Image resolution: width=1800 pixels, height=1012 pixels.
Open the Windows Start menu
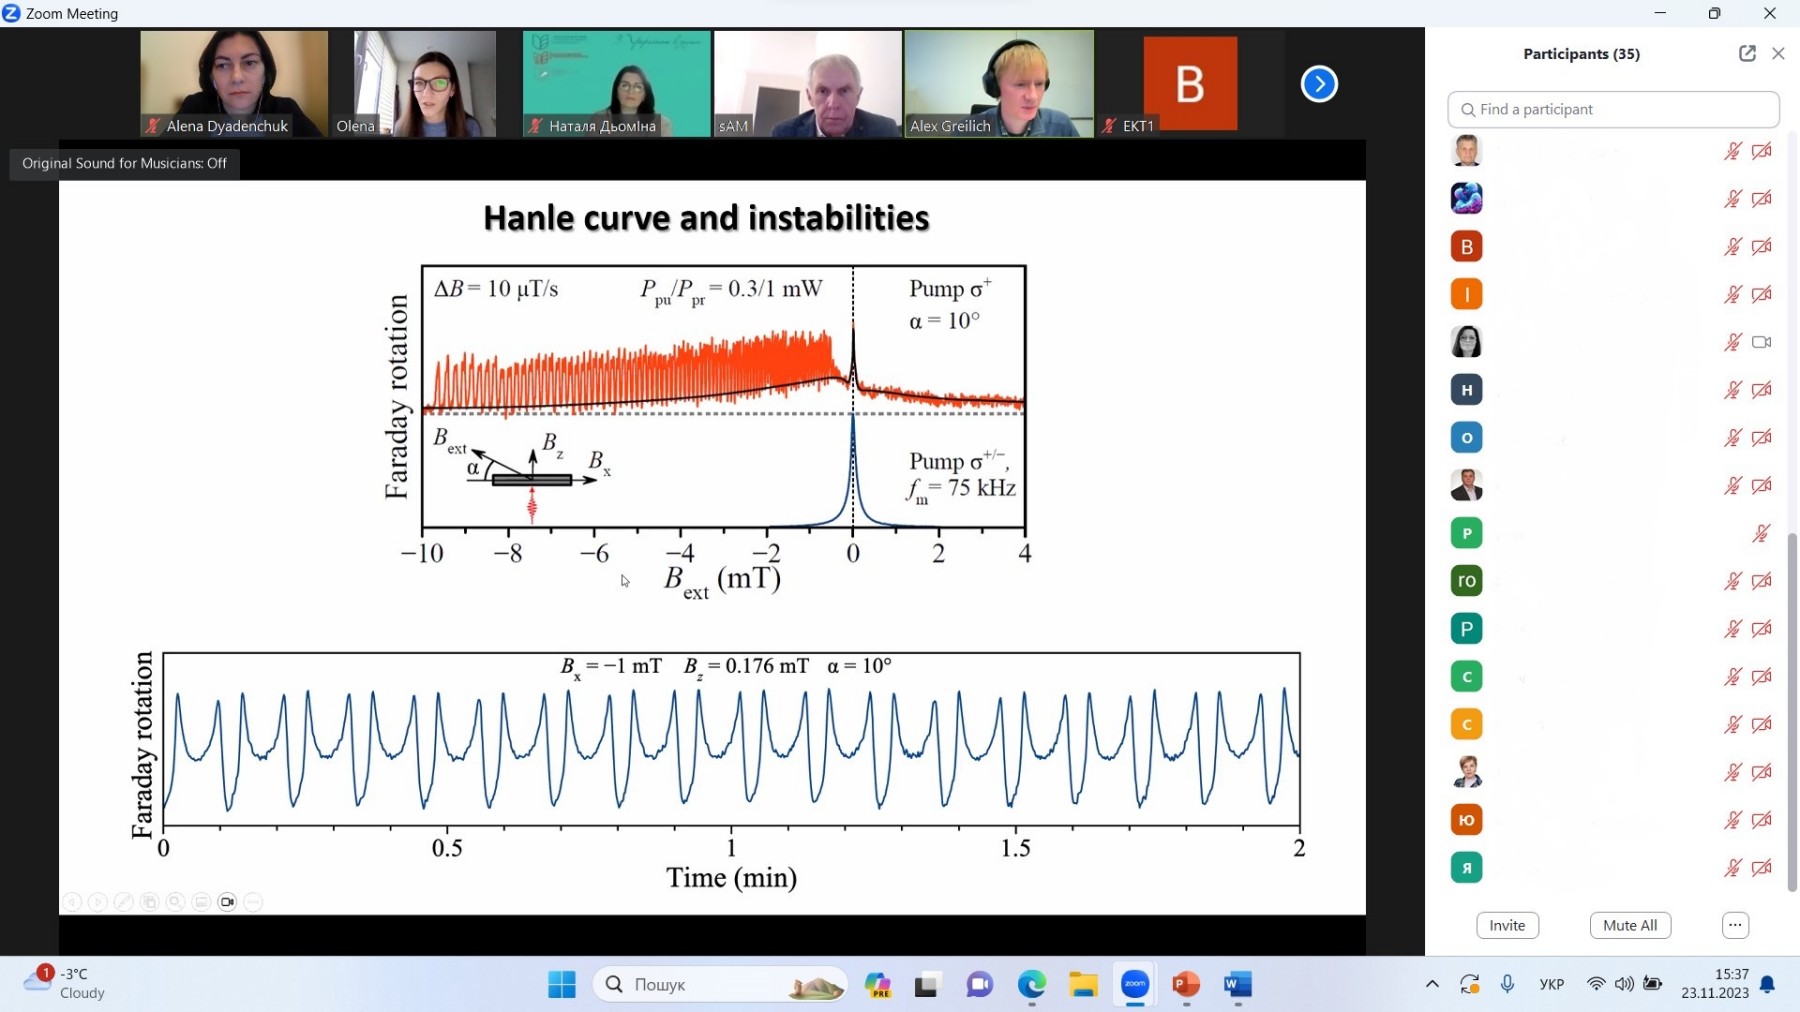(x=562, y=985)
